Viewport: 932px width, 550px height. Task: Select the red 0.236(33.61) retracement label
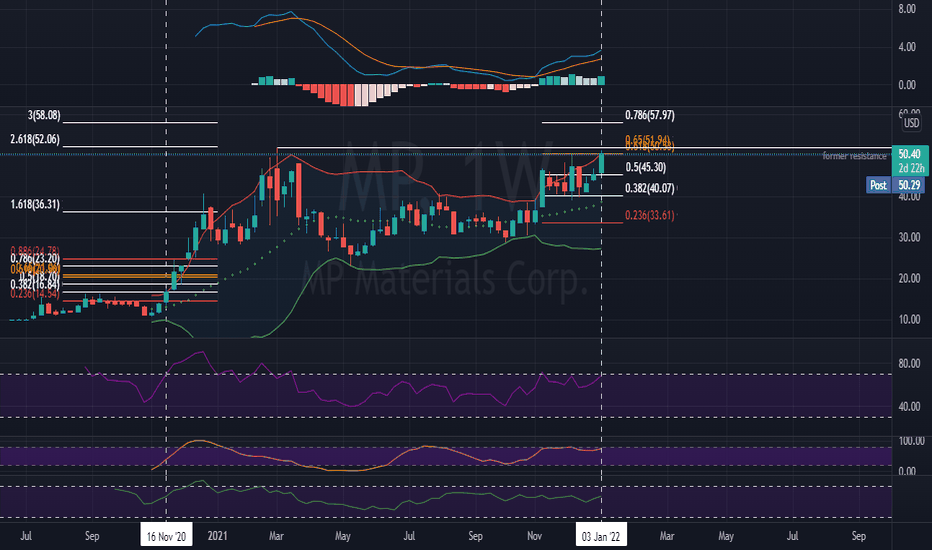click(650, 215)
